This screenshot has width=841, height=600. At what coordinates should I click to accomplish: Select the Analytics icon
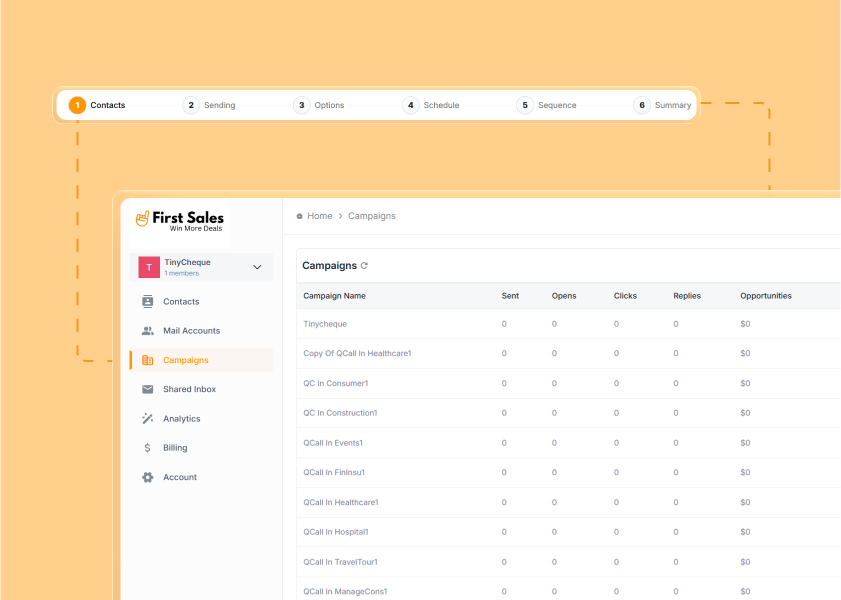point(148,418)
